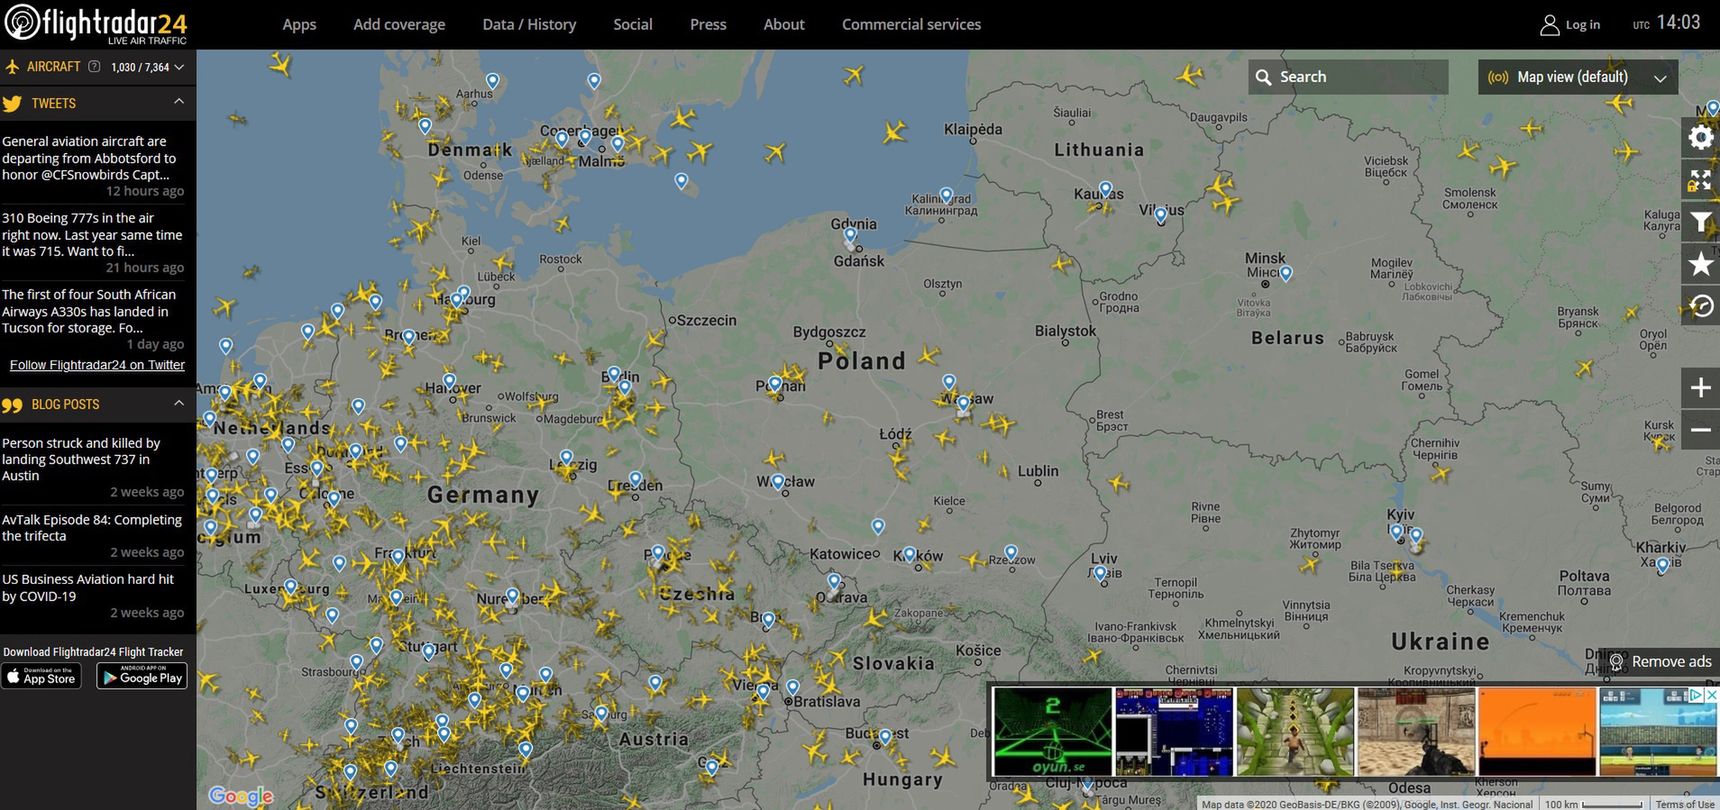The image size is (1720, 810).
Task: Open bookmarks star icon
Action: (1700, 264)
